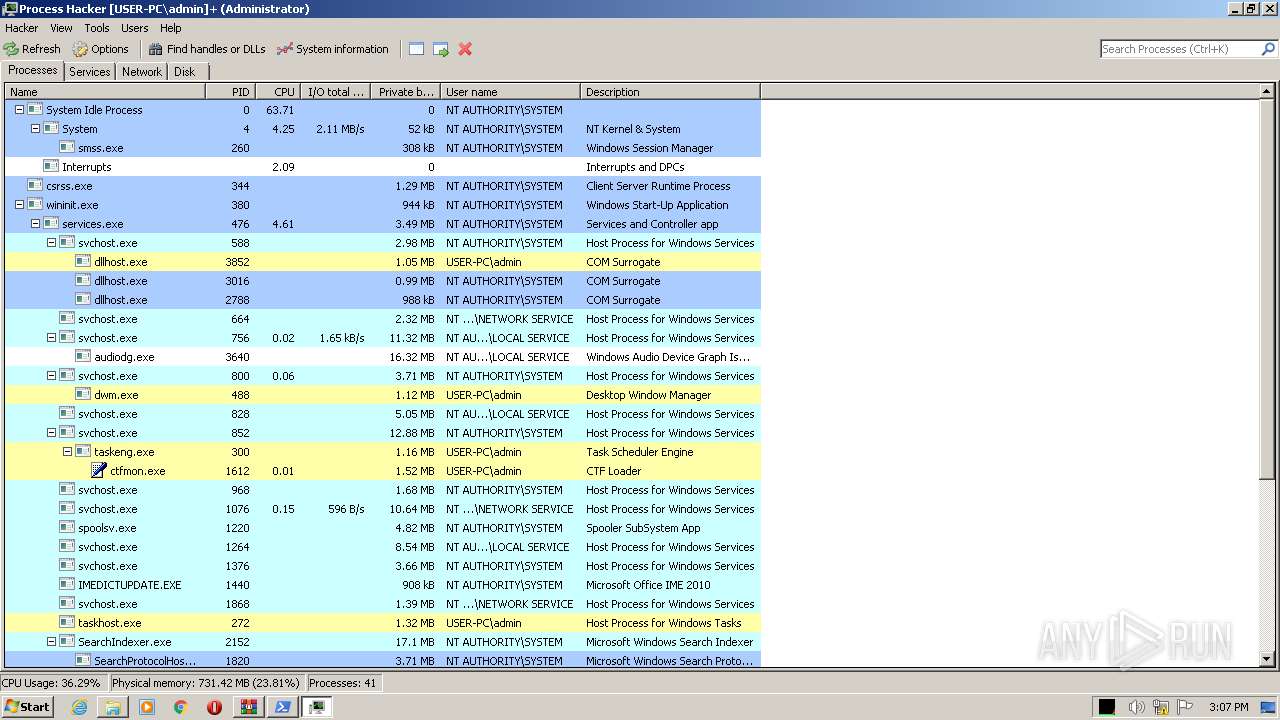Image resolution: width=1280 pixels, height=720 pixels.
Task: Click the spoolsv.exe process icon
Action: pos(67,528)
